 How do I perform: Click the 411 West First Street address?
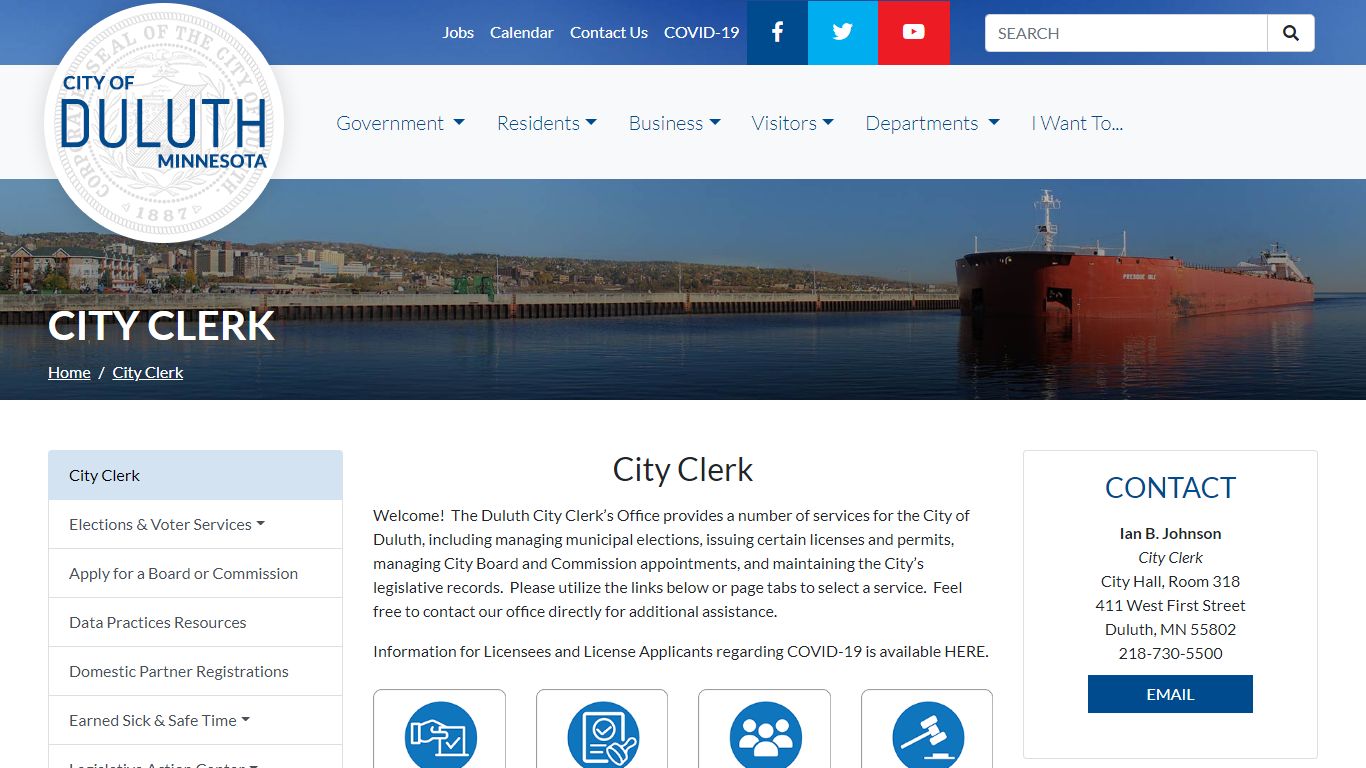[x=1170, y=605]
